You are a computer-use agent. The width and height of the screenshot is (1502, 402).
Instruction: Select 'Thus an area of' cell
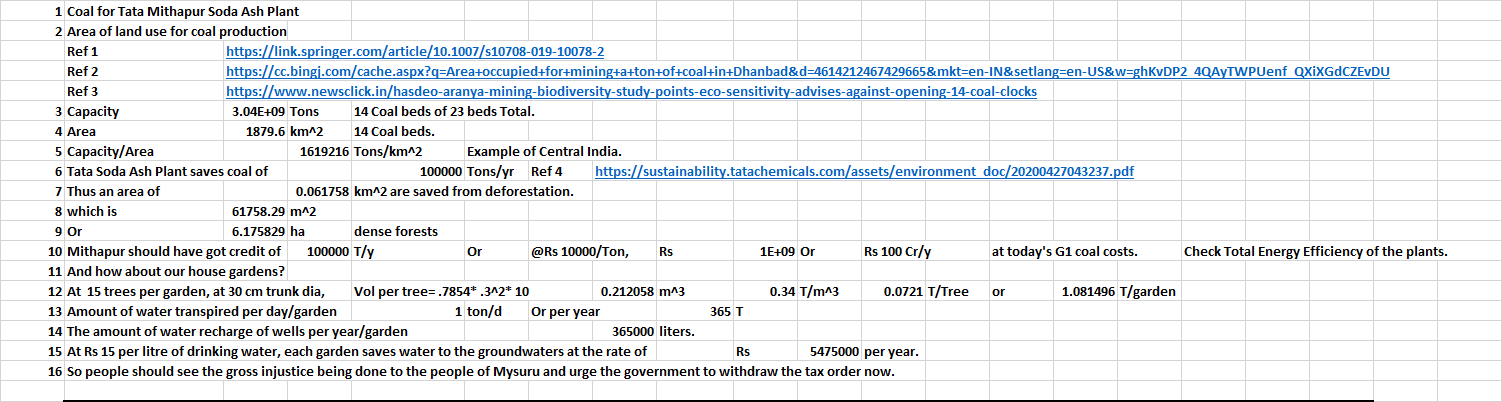(113, 191)
